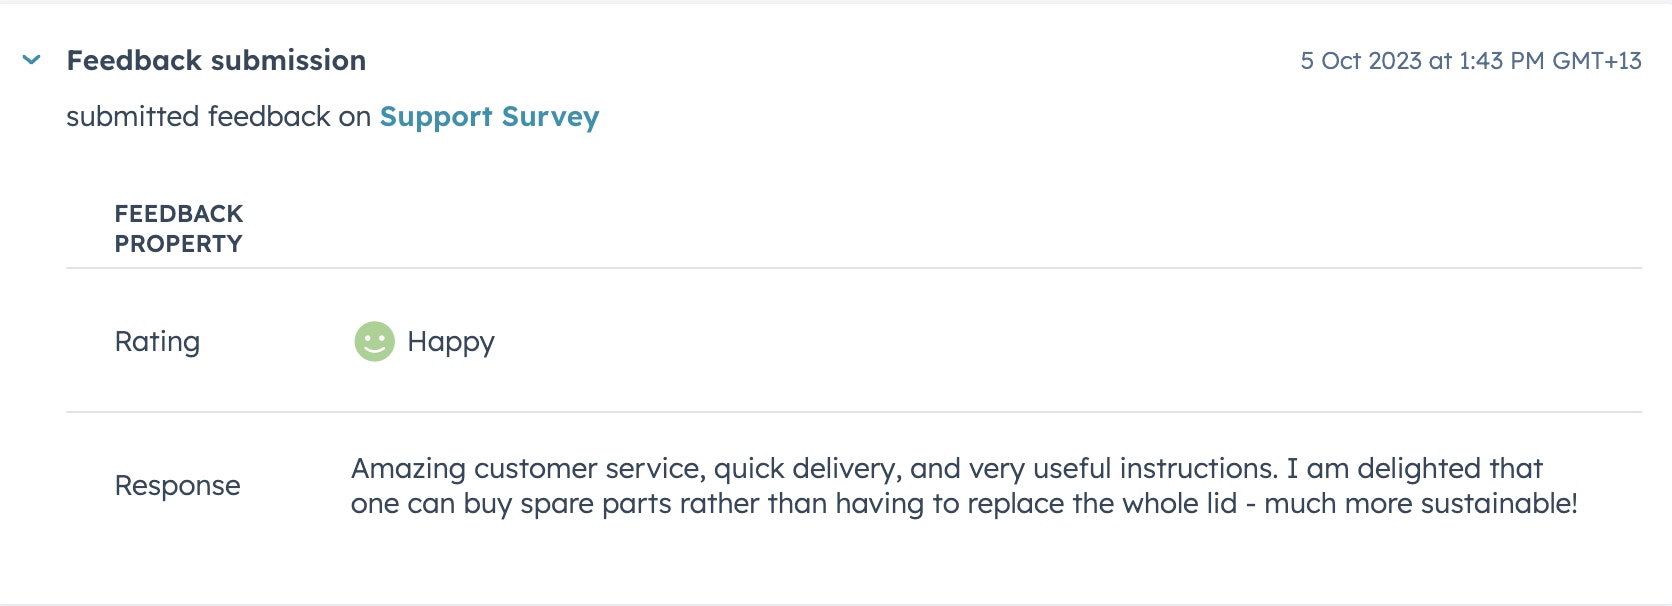Click the Happy rating value text
Image resolution: width=1672 pixels, height=606 pixels.
451,342
